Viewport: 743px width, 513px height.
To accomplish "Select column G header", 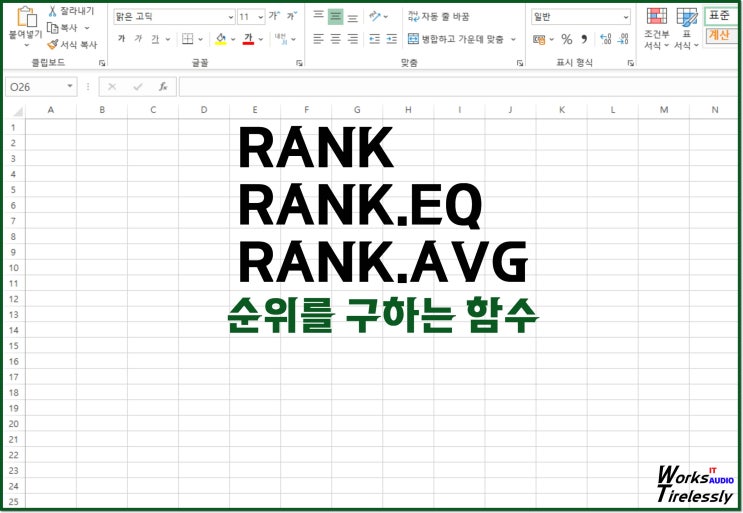I will 357,110.
